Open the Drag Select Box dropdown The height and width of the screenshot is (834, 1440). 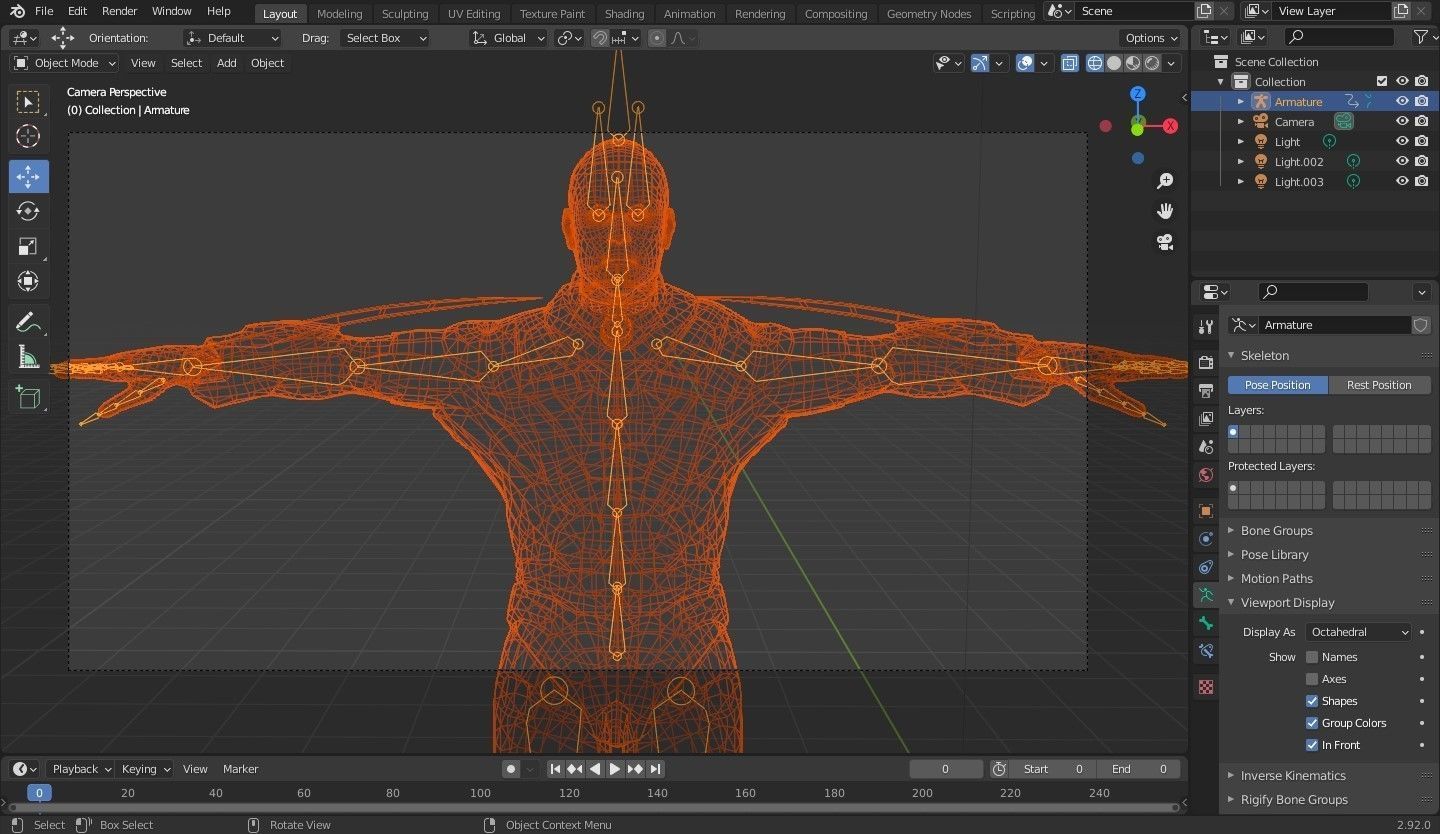[x=384, y=38]
